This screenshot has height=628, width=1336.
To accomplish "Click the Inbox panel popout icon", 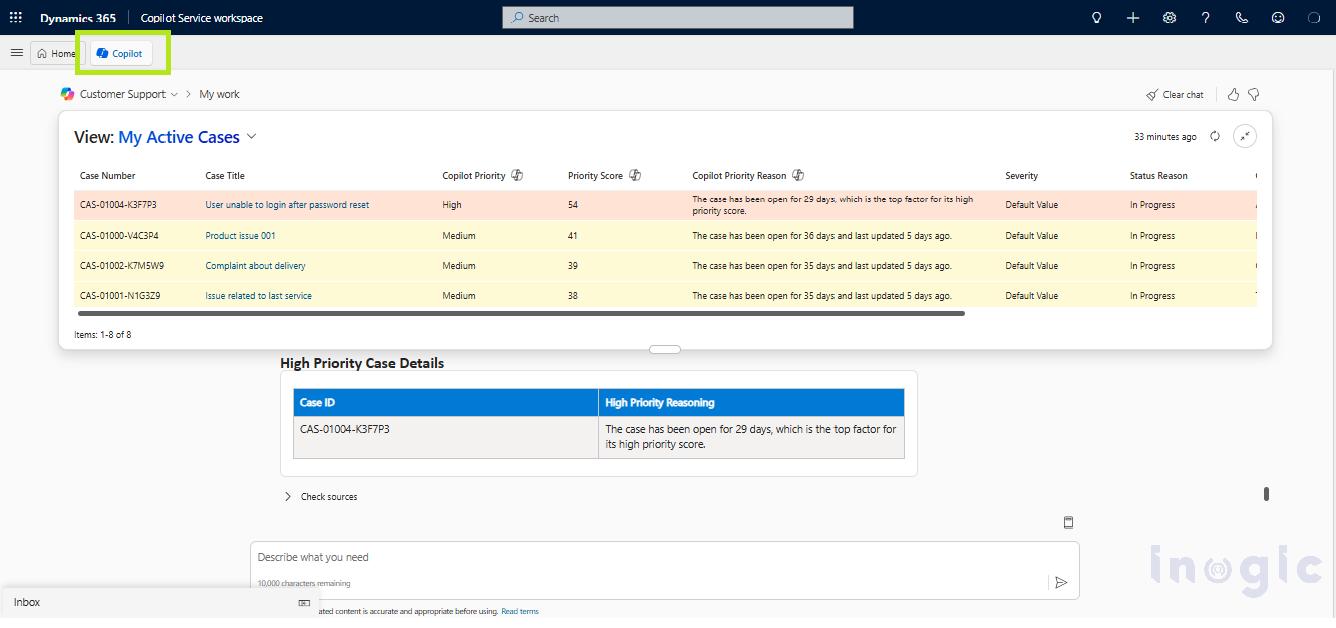I will tap(304, 603).
